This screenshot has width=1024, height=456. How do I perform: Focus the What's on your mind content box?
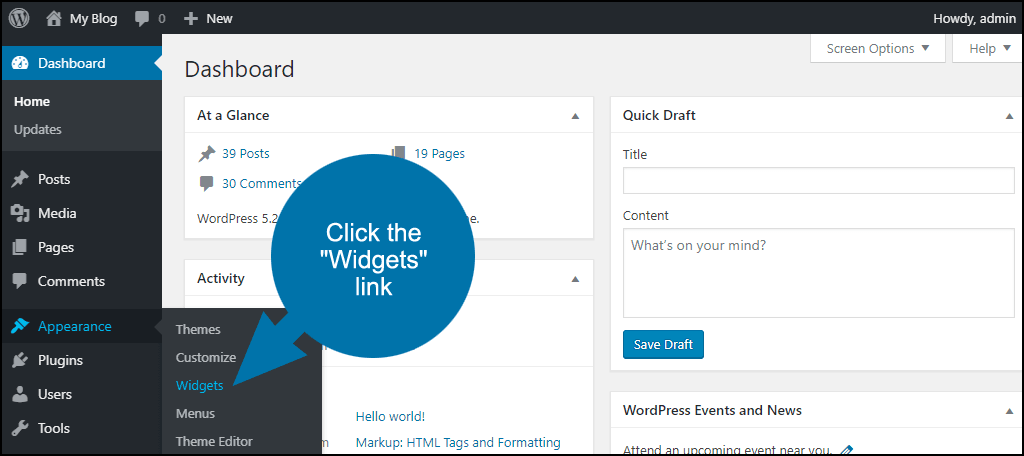[818, 273]
